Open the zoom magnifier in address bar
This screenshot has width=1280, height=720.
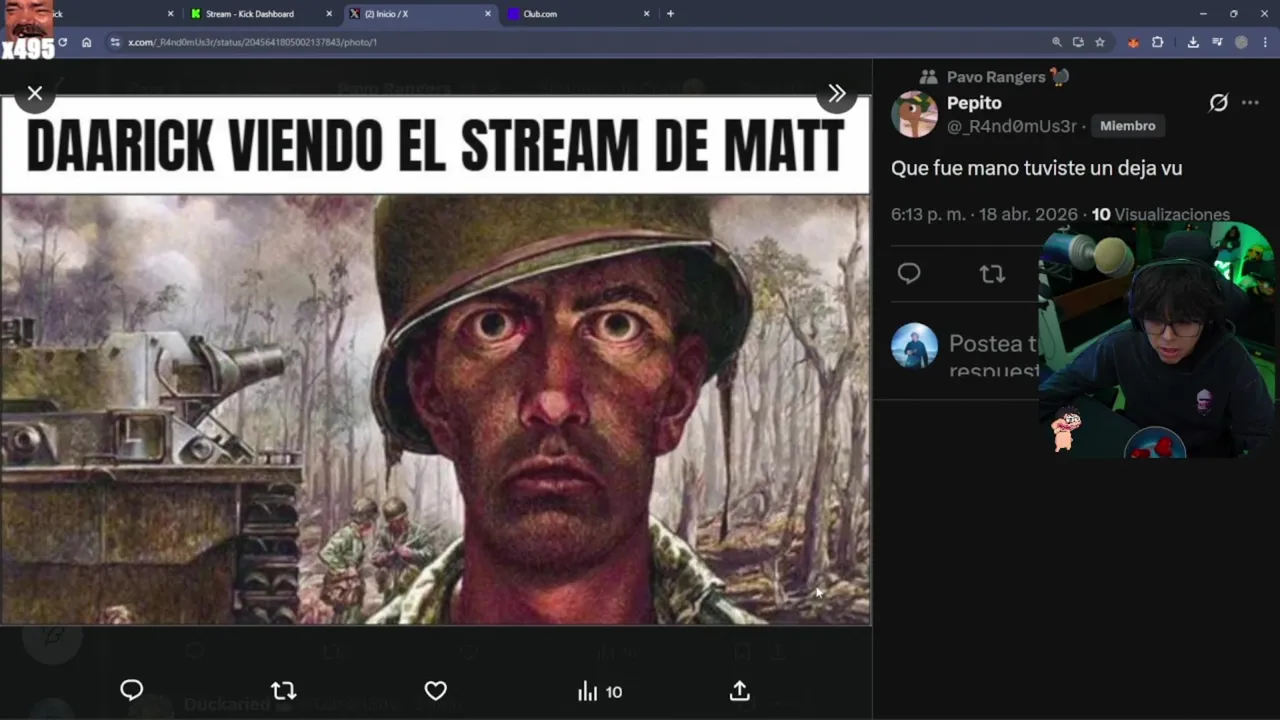pyautogui.click(x=1057, y=42)
